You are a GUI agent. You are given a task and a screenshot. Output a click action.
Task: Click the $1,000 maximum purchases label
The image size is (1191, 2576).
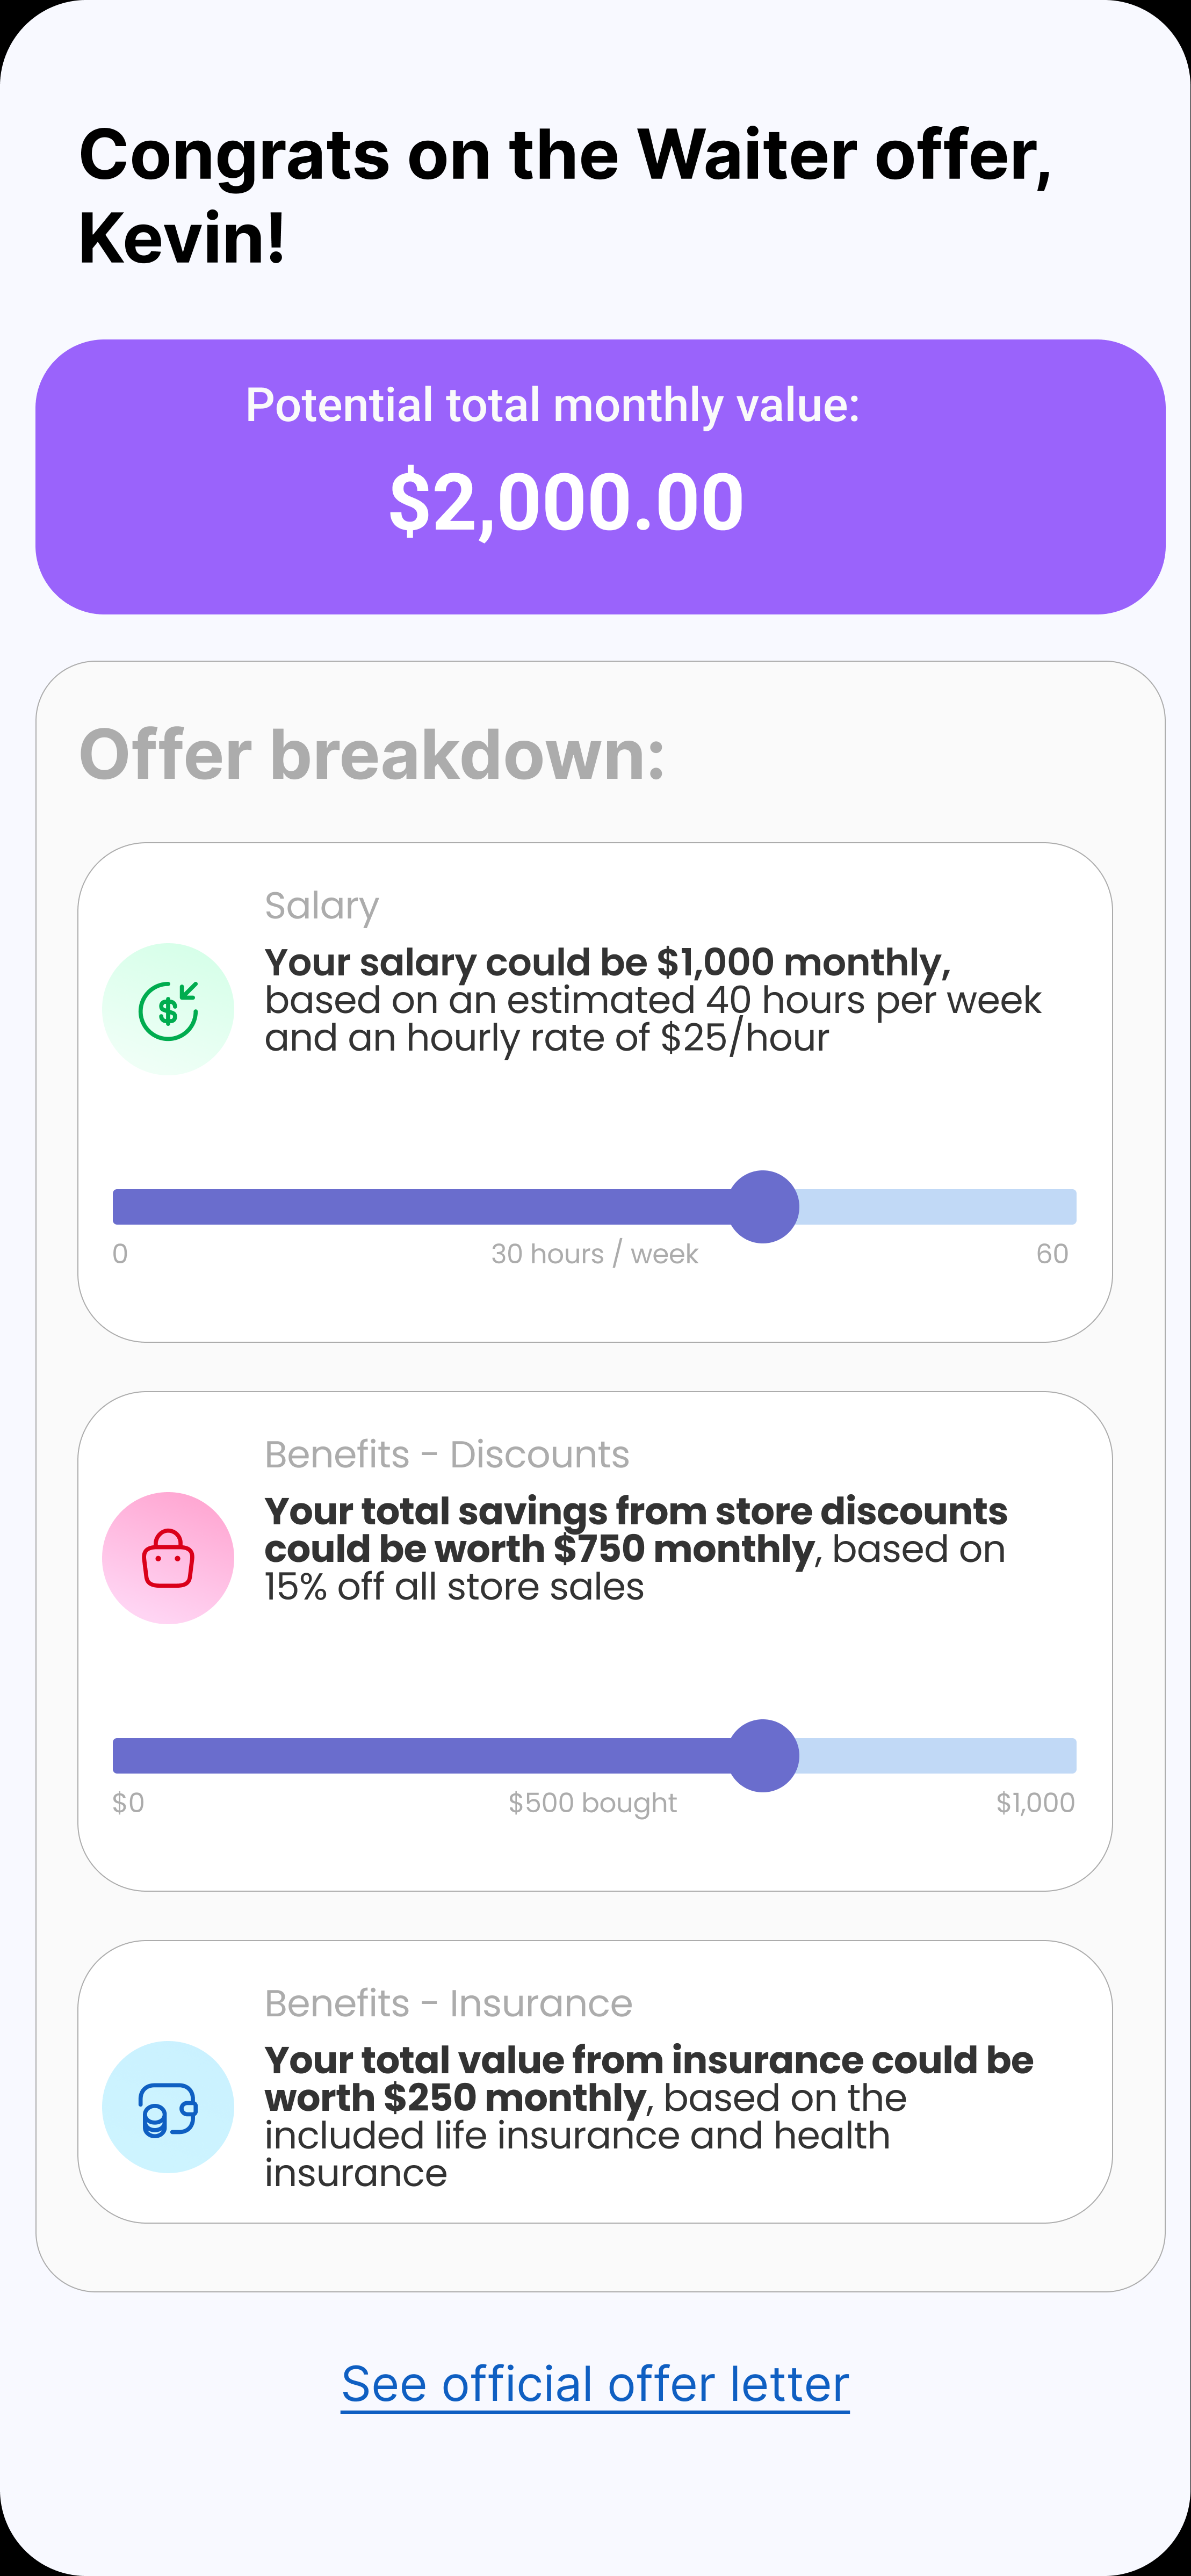1035,1803
